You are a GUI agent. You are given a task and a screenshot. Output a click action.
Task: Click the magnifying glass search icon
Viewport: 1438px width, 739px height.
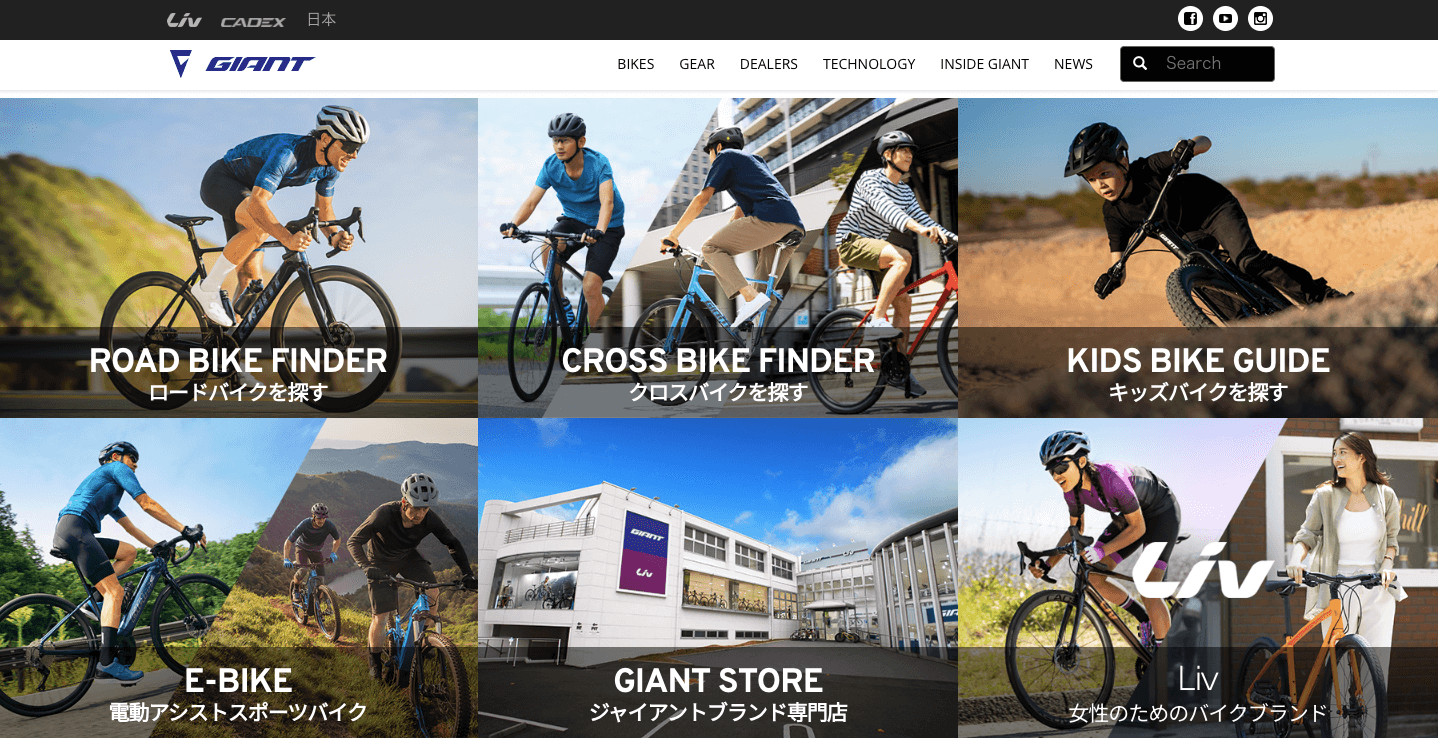point(1140,64)
